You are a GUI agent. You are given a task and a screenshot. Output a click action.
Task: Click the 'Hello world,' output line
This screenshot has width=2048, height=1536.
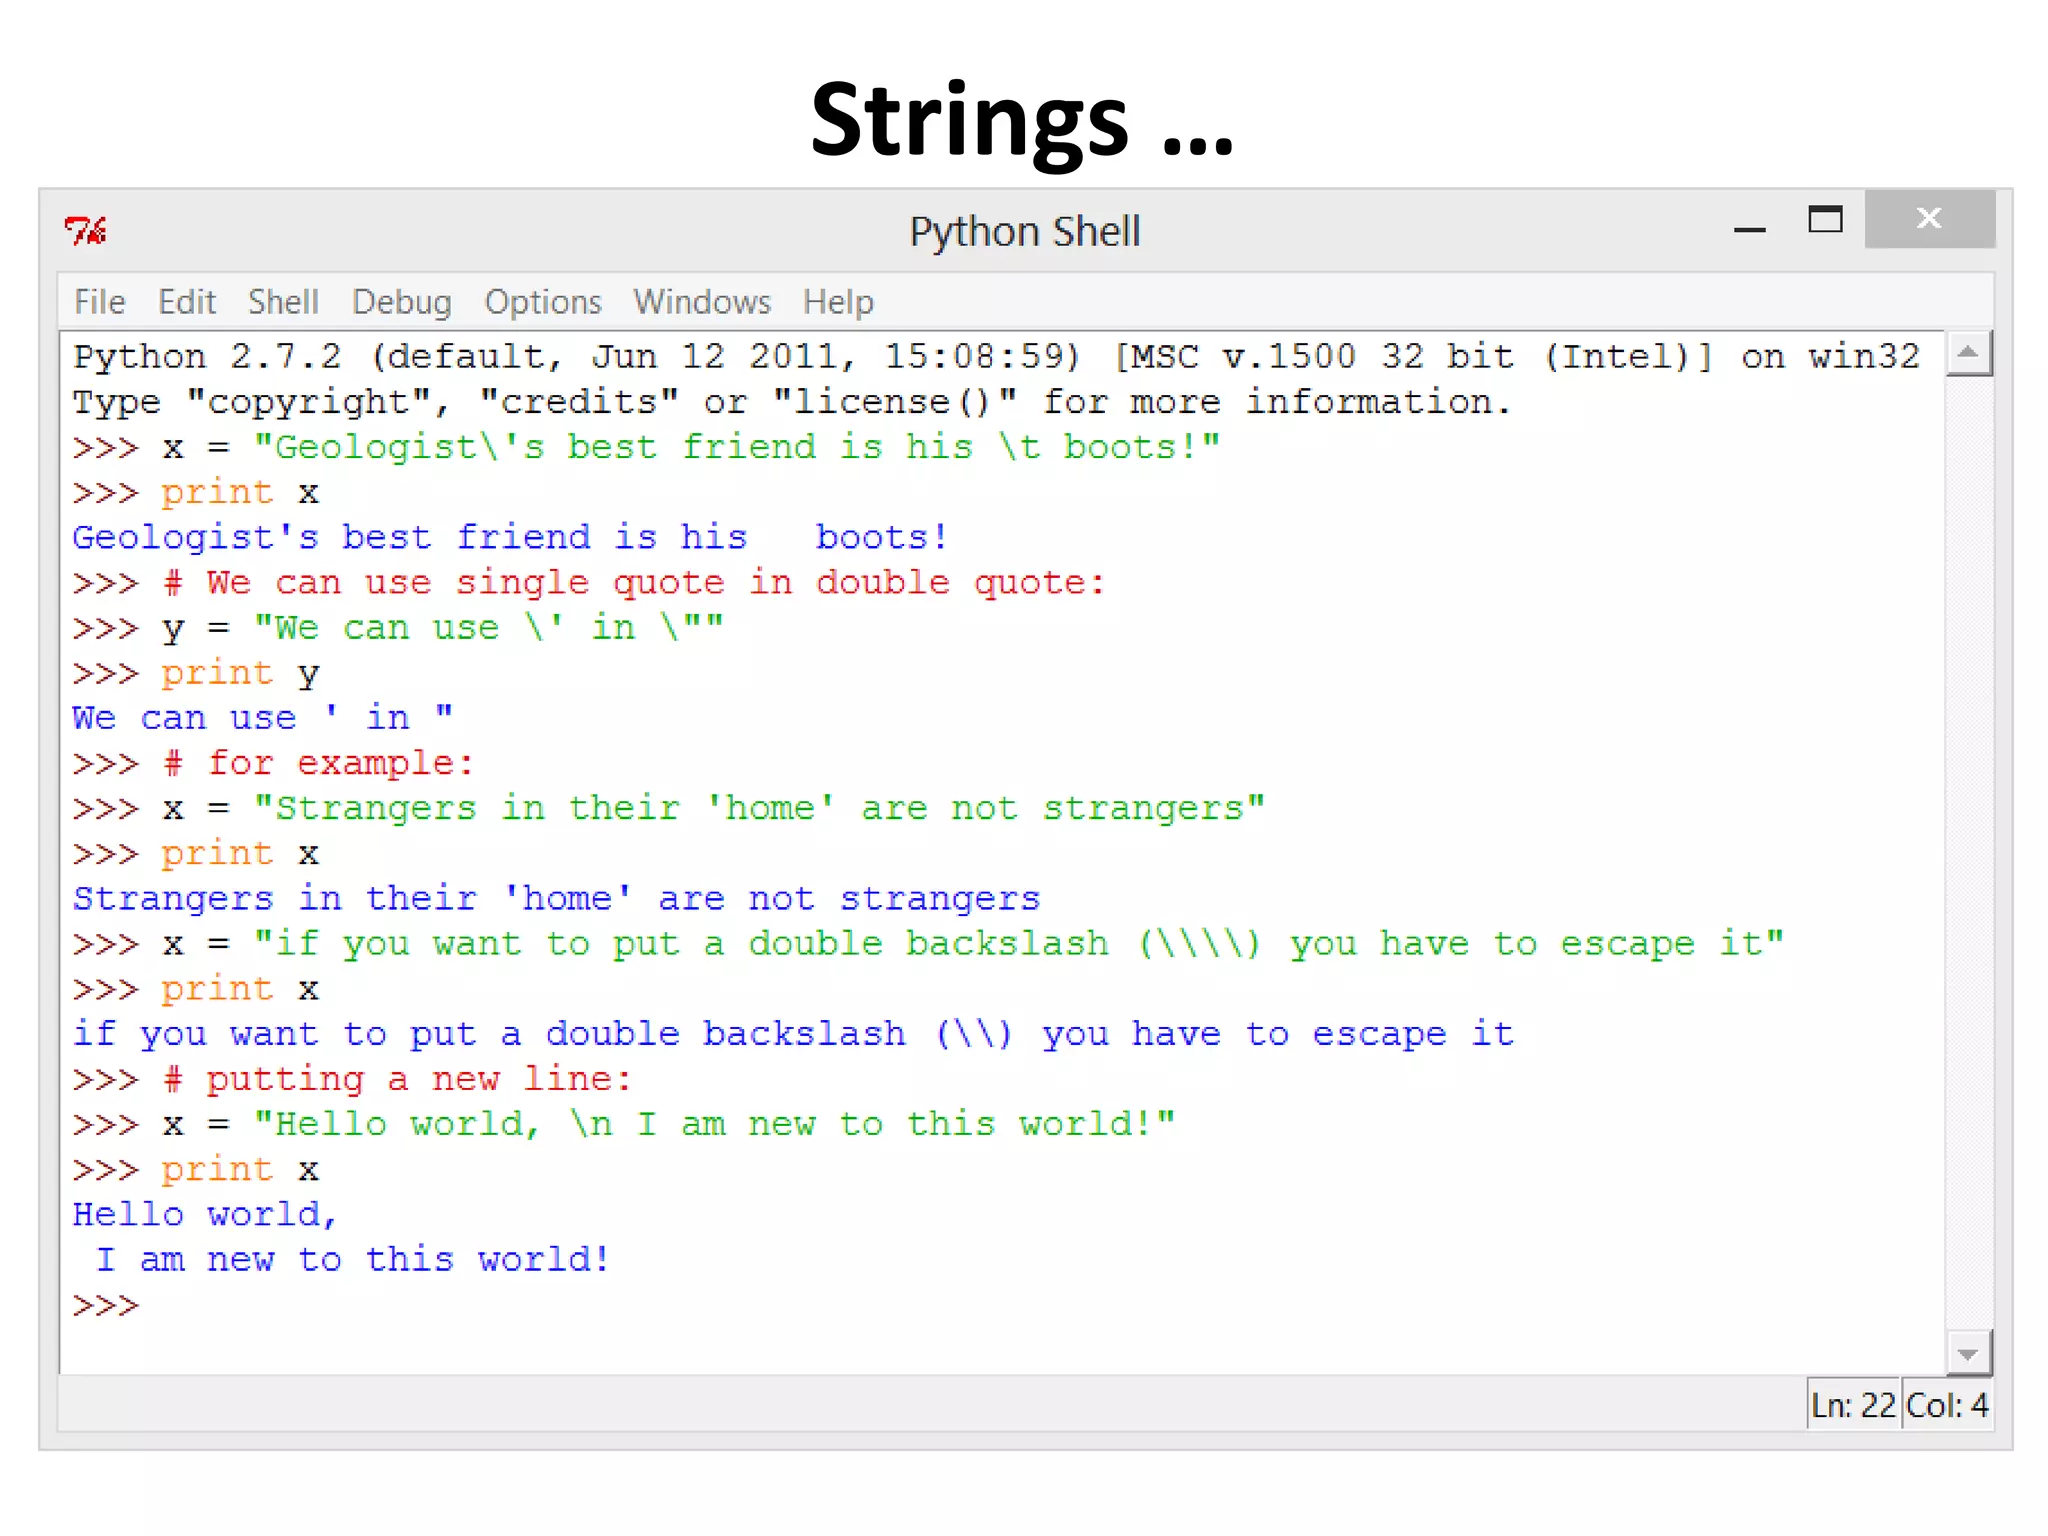click(205, 1215)
